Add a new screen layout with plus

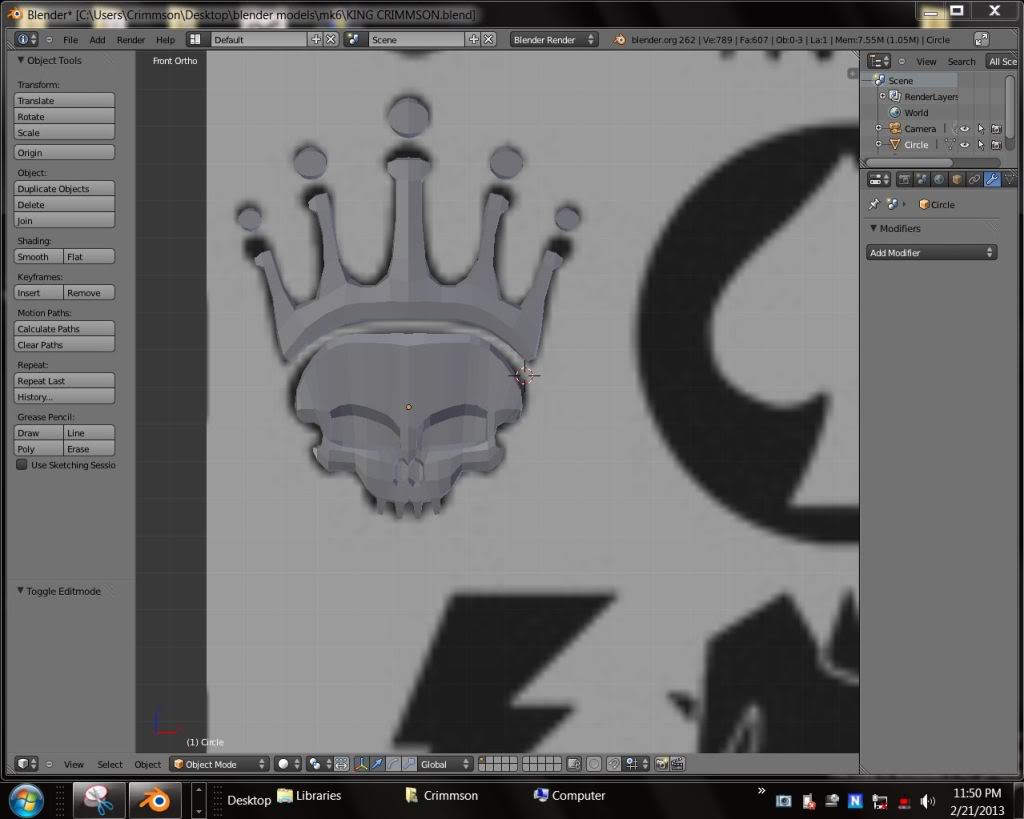tap(316, 39)
